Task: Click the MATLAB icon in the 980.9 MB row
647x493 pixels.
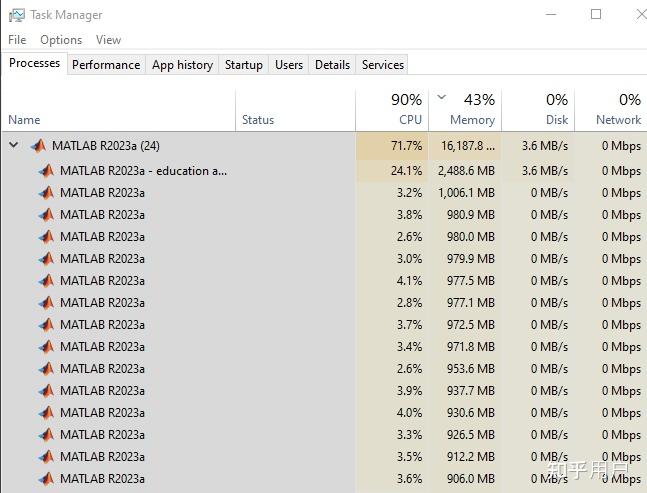Action: (x=46, y=215)
